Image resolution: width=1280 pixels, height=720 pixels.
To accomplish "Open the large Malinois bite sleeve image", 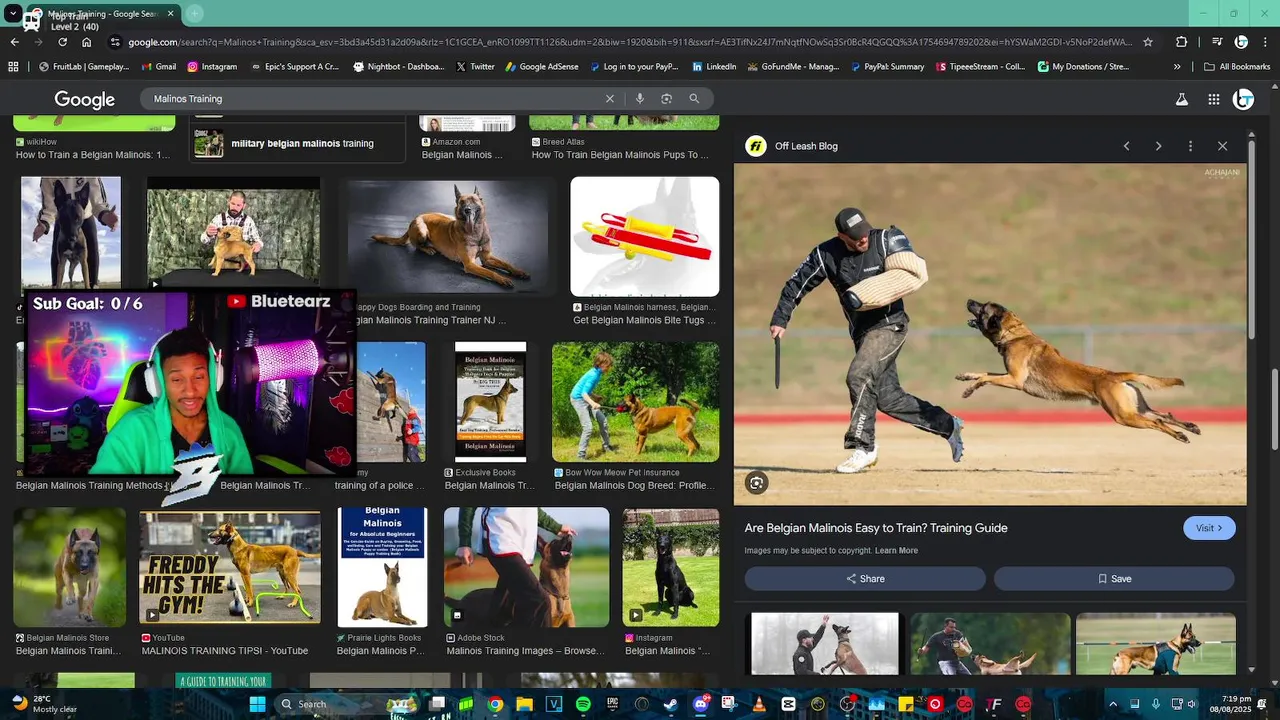I will [x=990, y=334].
